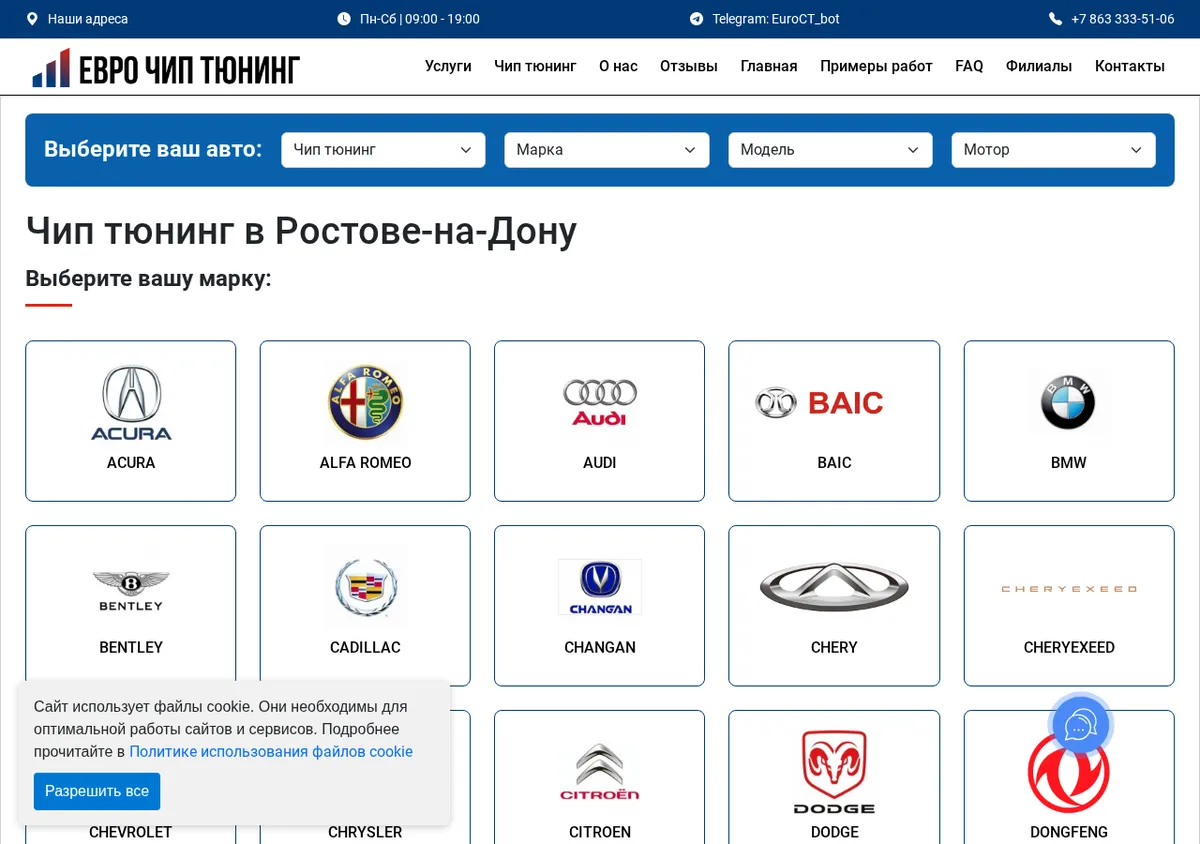
Task: Open the Контакты menu item
Action: coord(1130,66)
